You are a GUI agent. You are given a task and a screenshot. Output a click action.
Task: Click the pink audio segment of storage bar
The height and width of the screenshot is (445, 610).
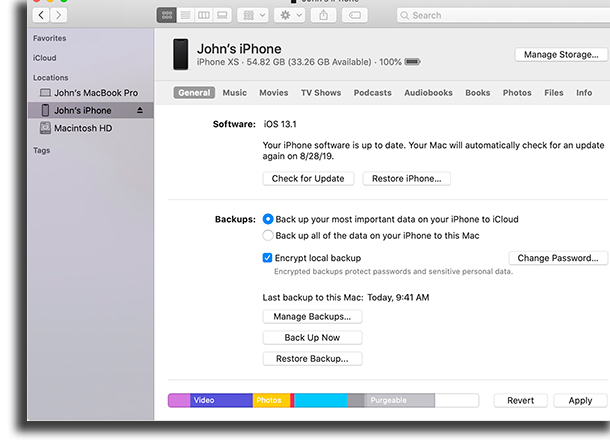[179, 400]
